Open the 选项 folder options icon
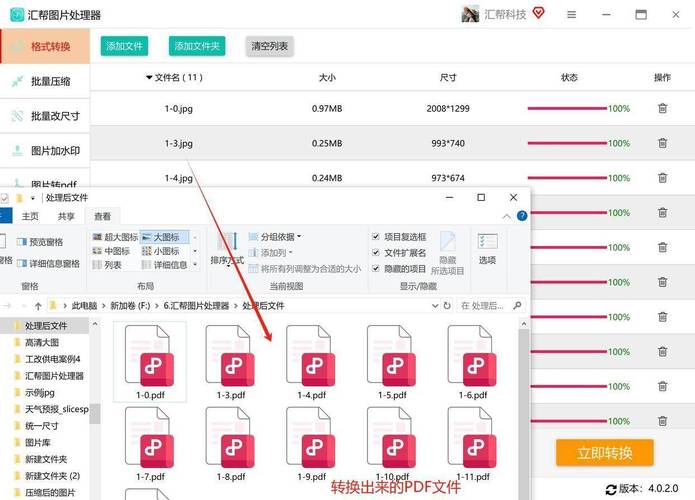The image size is (695, 500). click(488, 248)
